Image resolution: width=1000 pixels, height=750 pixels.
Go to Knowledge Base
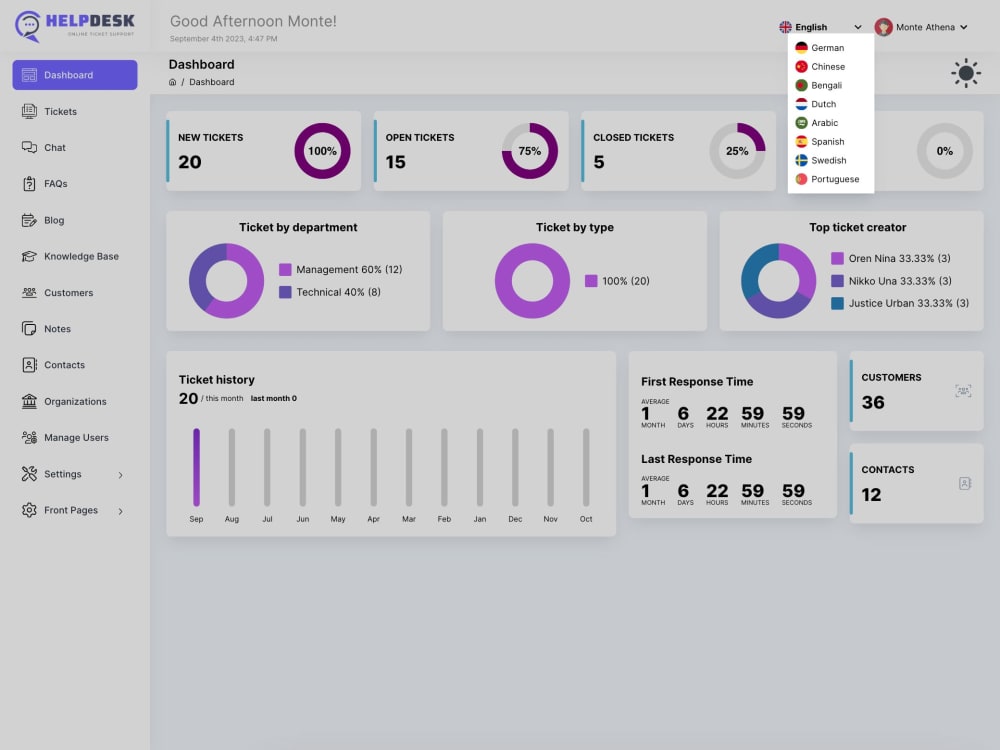[75, 256]
